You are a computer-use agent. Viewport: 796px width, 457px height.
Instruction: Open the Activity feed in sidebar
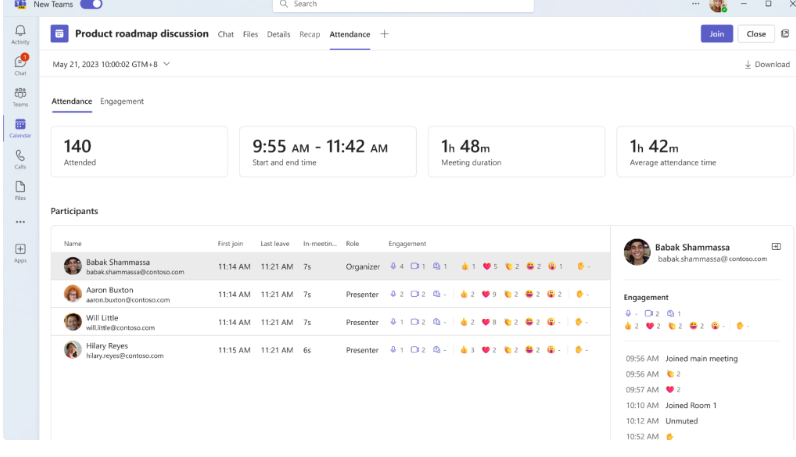tap(20, 35)
